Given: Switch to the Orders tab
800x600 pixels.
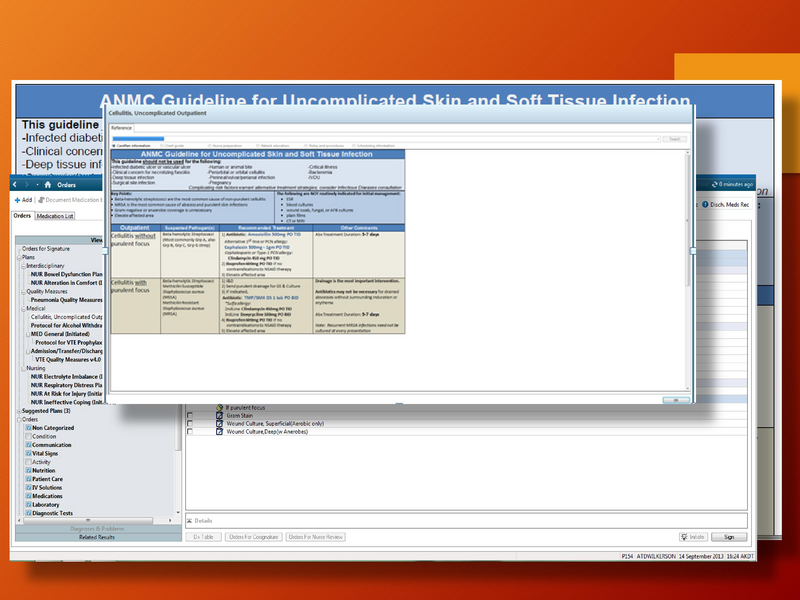Looking at the screenshot, I should pos(22,216).
